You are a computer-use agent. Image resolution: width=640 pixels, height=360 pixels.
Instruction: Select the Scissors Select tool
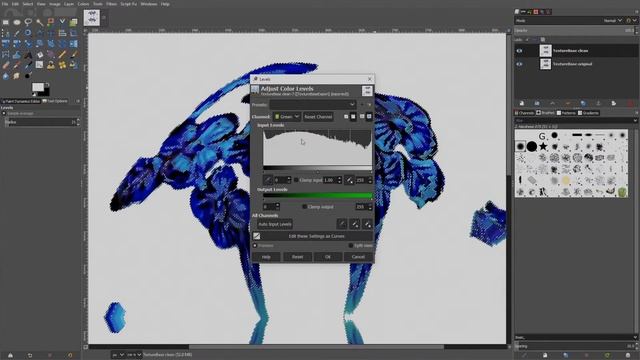(x=62, y=21)
